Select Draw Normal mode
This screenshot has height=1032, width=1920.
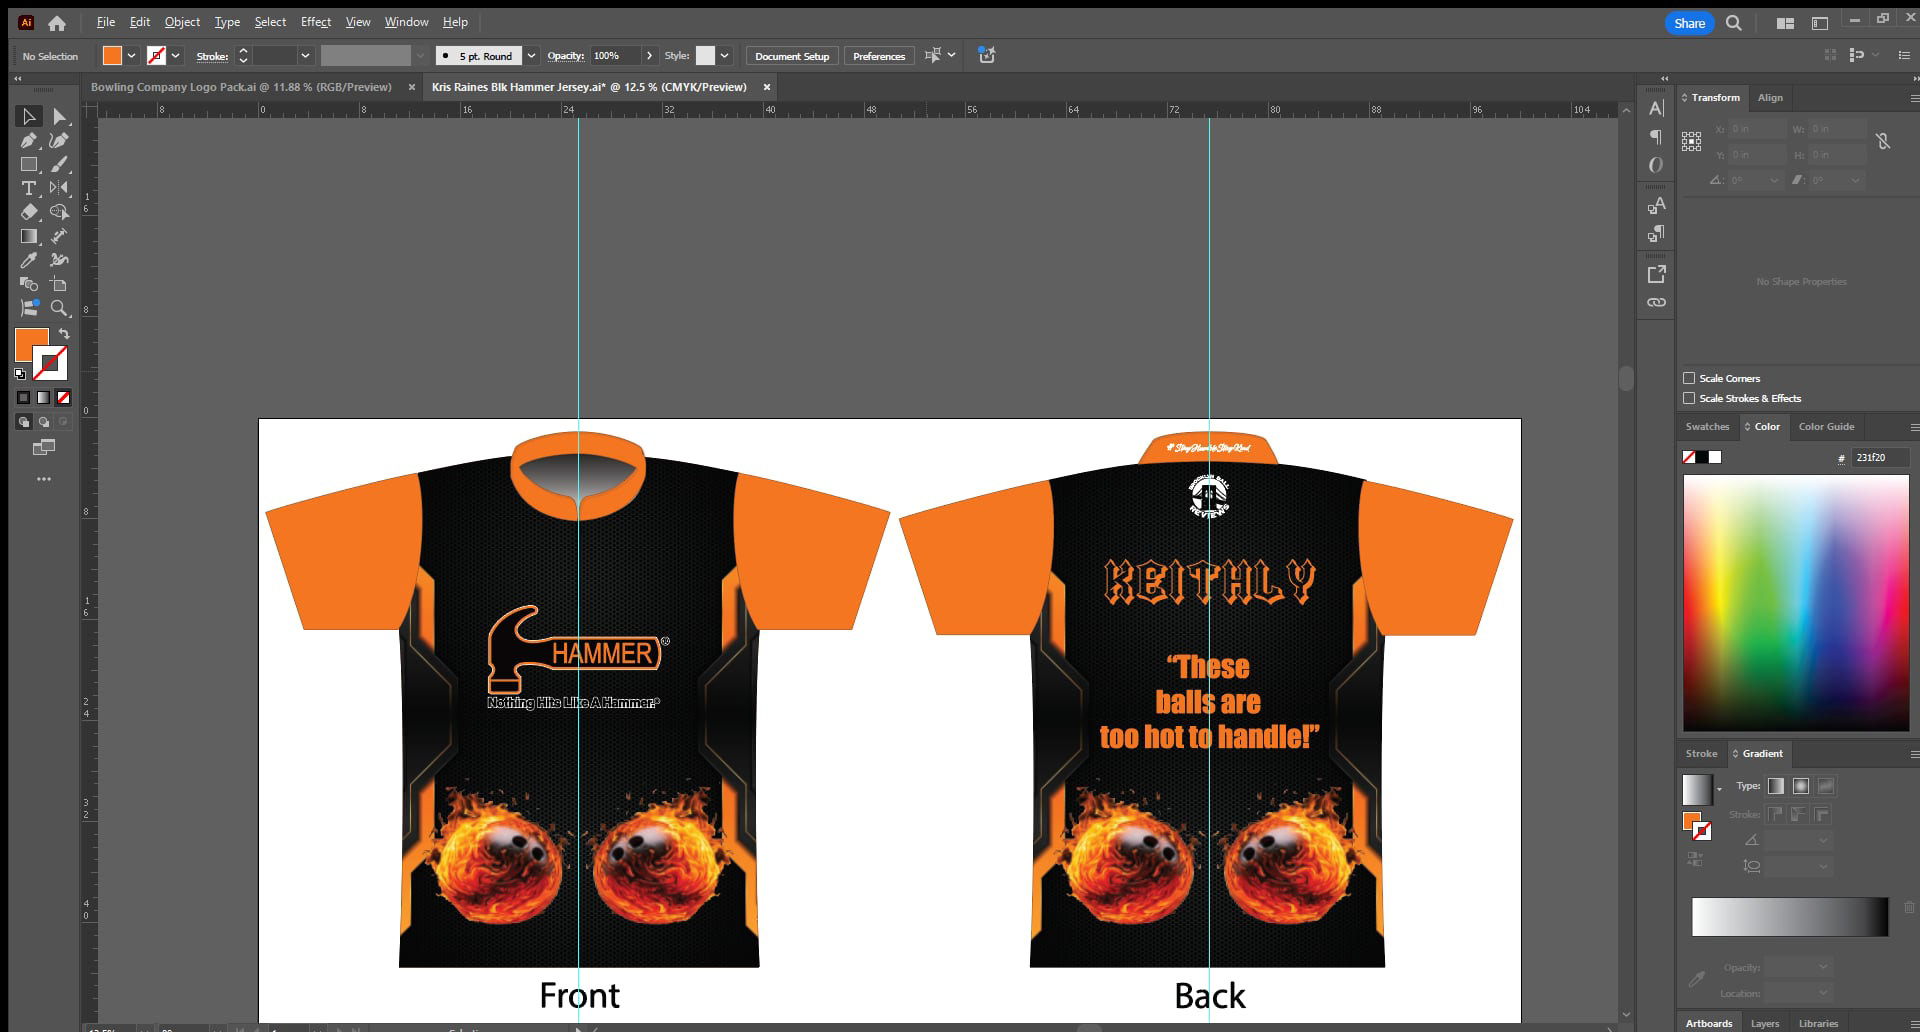pyautogui.click(x=23, y=422)
